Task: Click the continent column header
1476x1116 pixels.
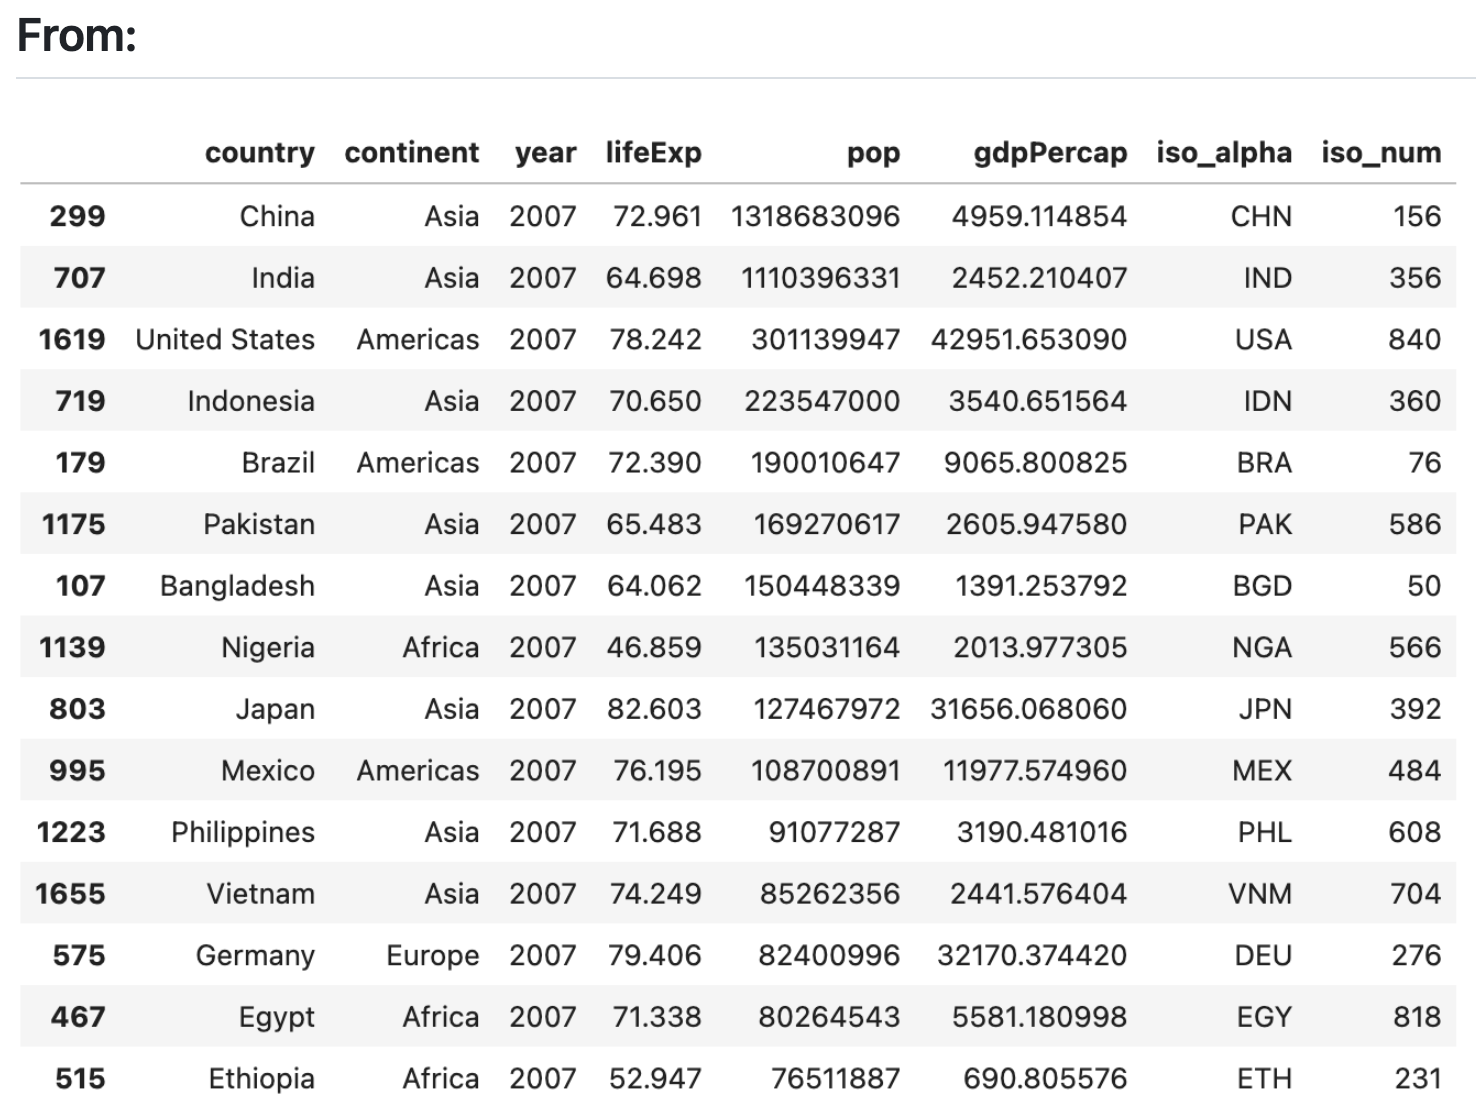Action: click(412, 153)
